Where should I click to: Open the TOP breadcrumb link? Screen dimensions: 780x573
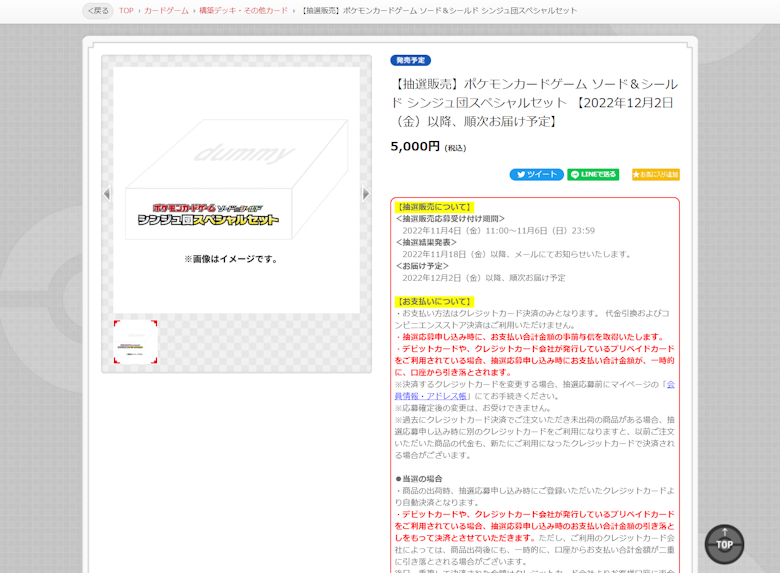click(x=126, y=10)
